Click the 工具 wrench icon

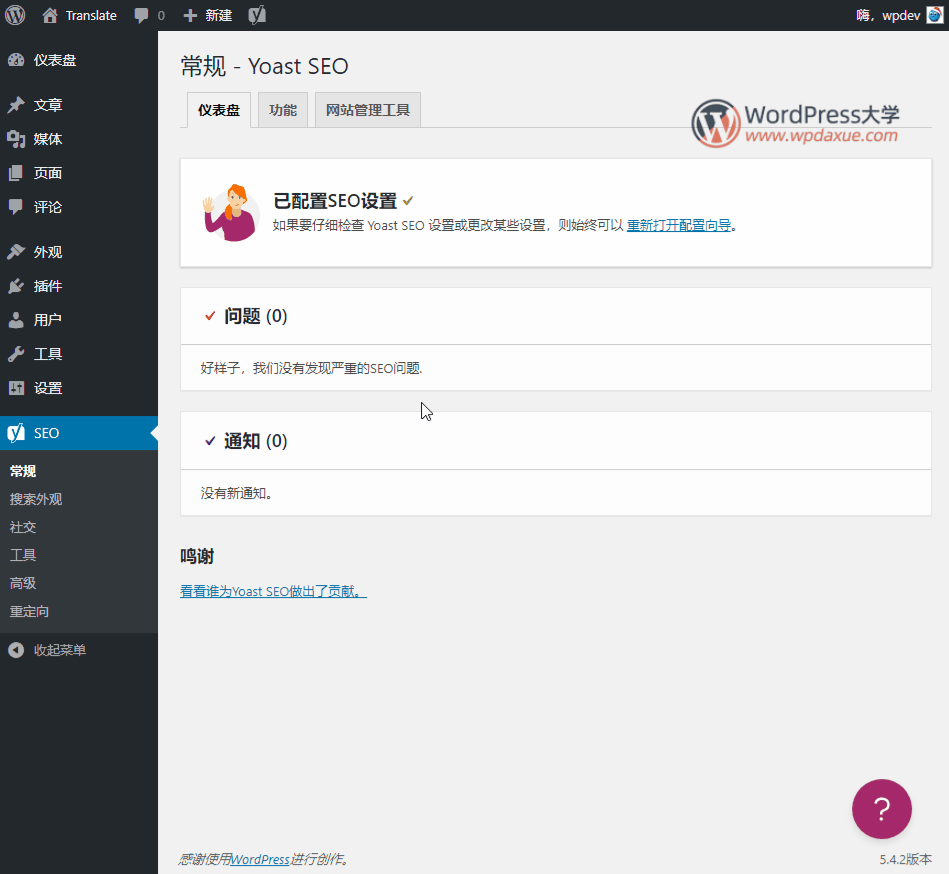click(x=16, y=354)
